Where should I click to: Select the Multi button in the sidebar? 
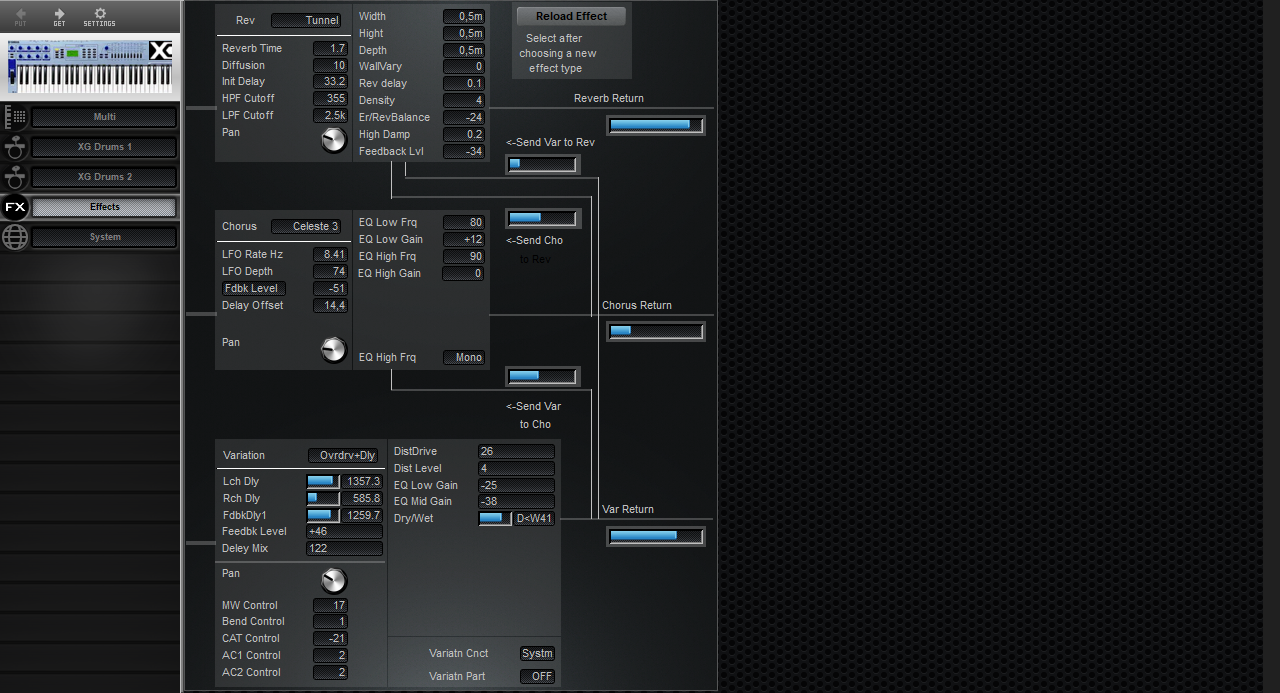point(104,116)
